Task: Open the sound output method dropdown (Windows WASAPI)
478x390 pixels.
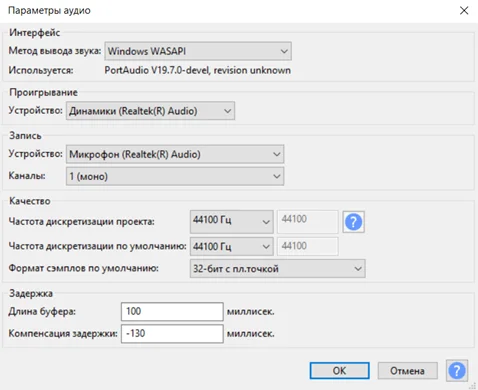Action: 198,51
